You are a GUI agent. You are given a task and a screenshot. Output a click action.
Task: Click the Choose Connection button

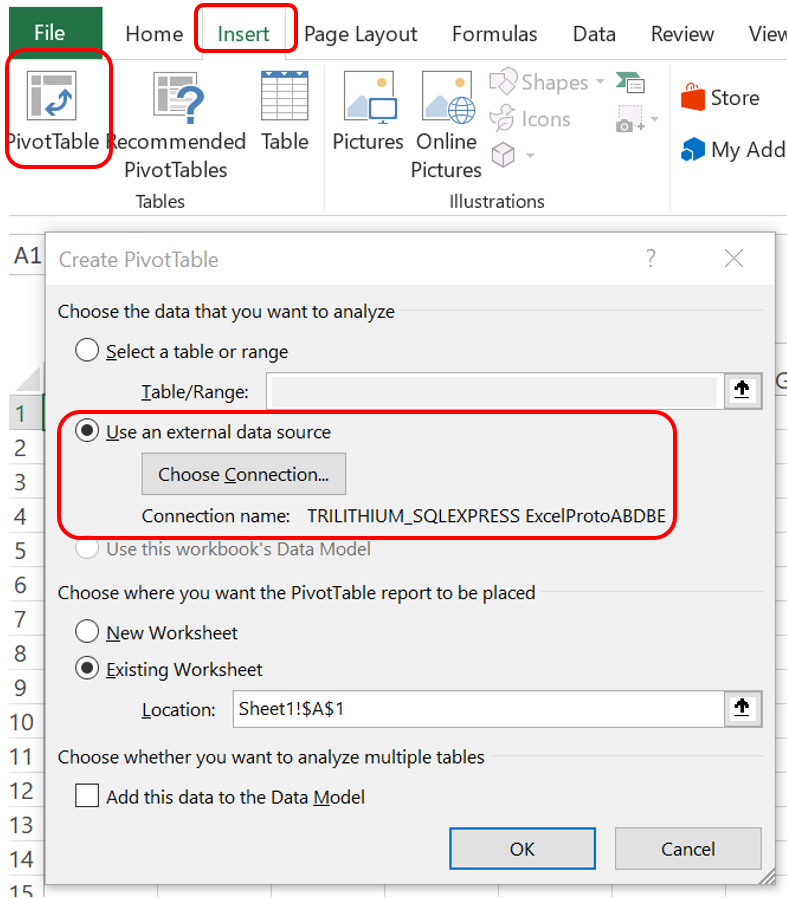tap(244, 474)
